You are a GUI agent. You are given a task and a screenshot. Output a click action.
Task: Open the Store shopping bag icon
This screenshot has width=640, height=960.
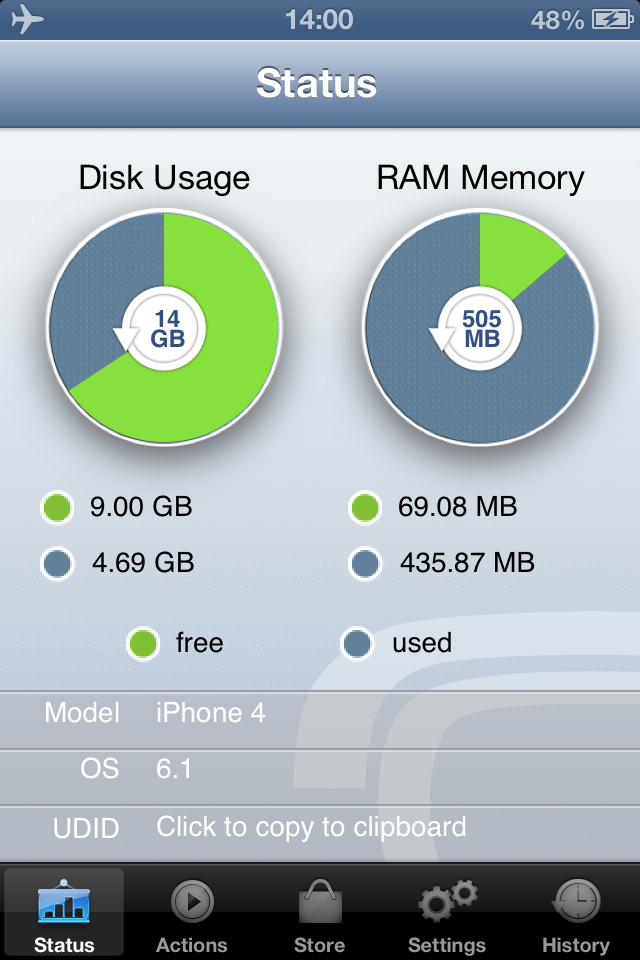point(320,903)
